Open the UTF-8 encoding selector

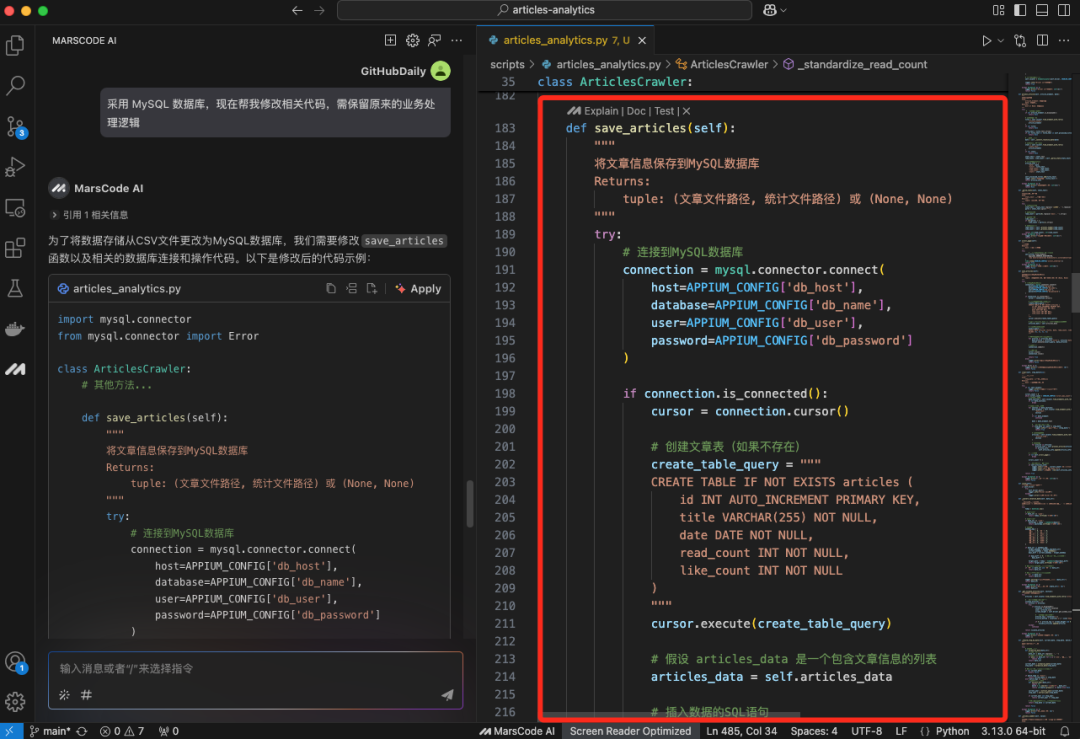click(866, 731)
